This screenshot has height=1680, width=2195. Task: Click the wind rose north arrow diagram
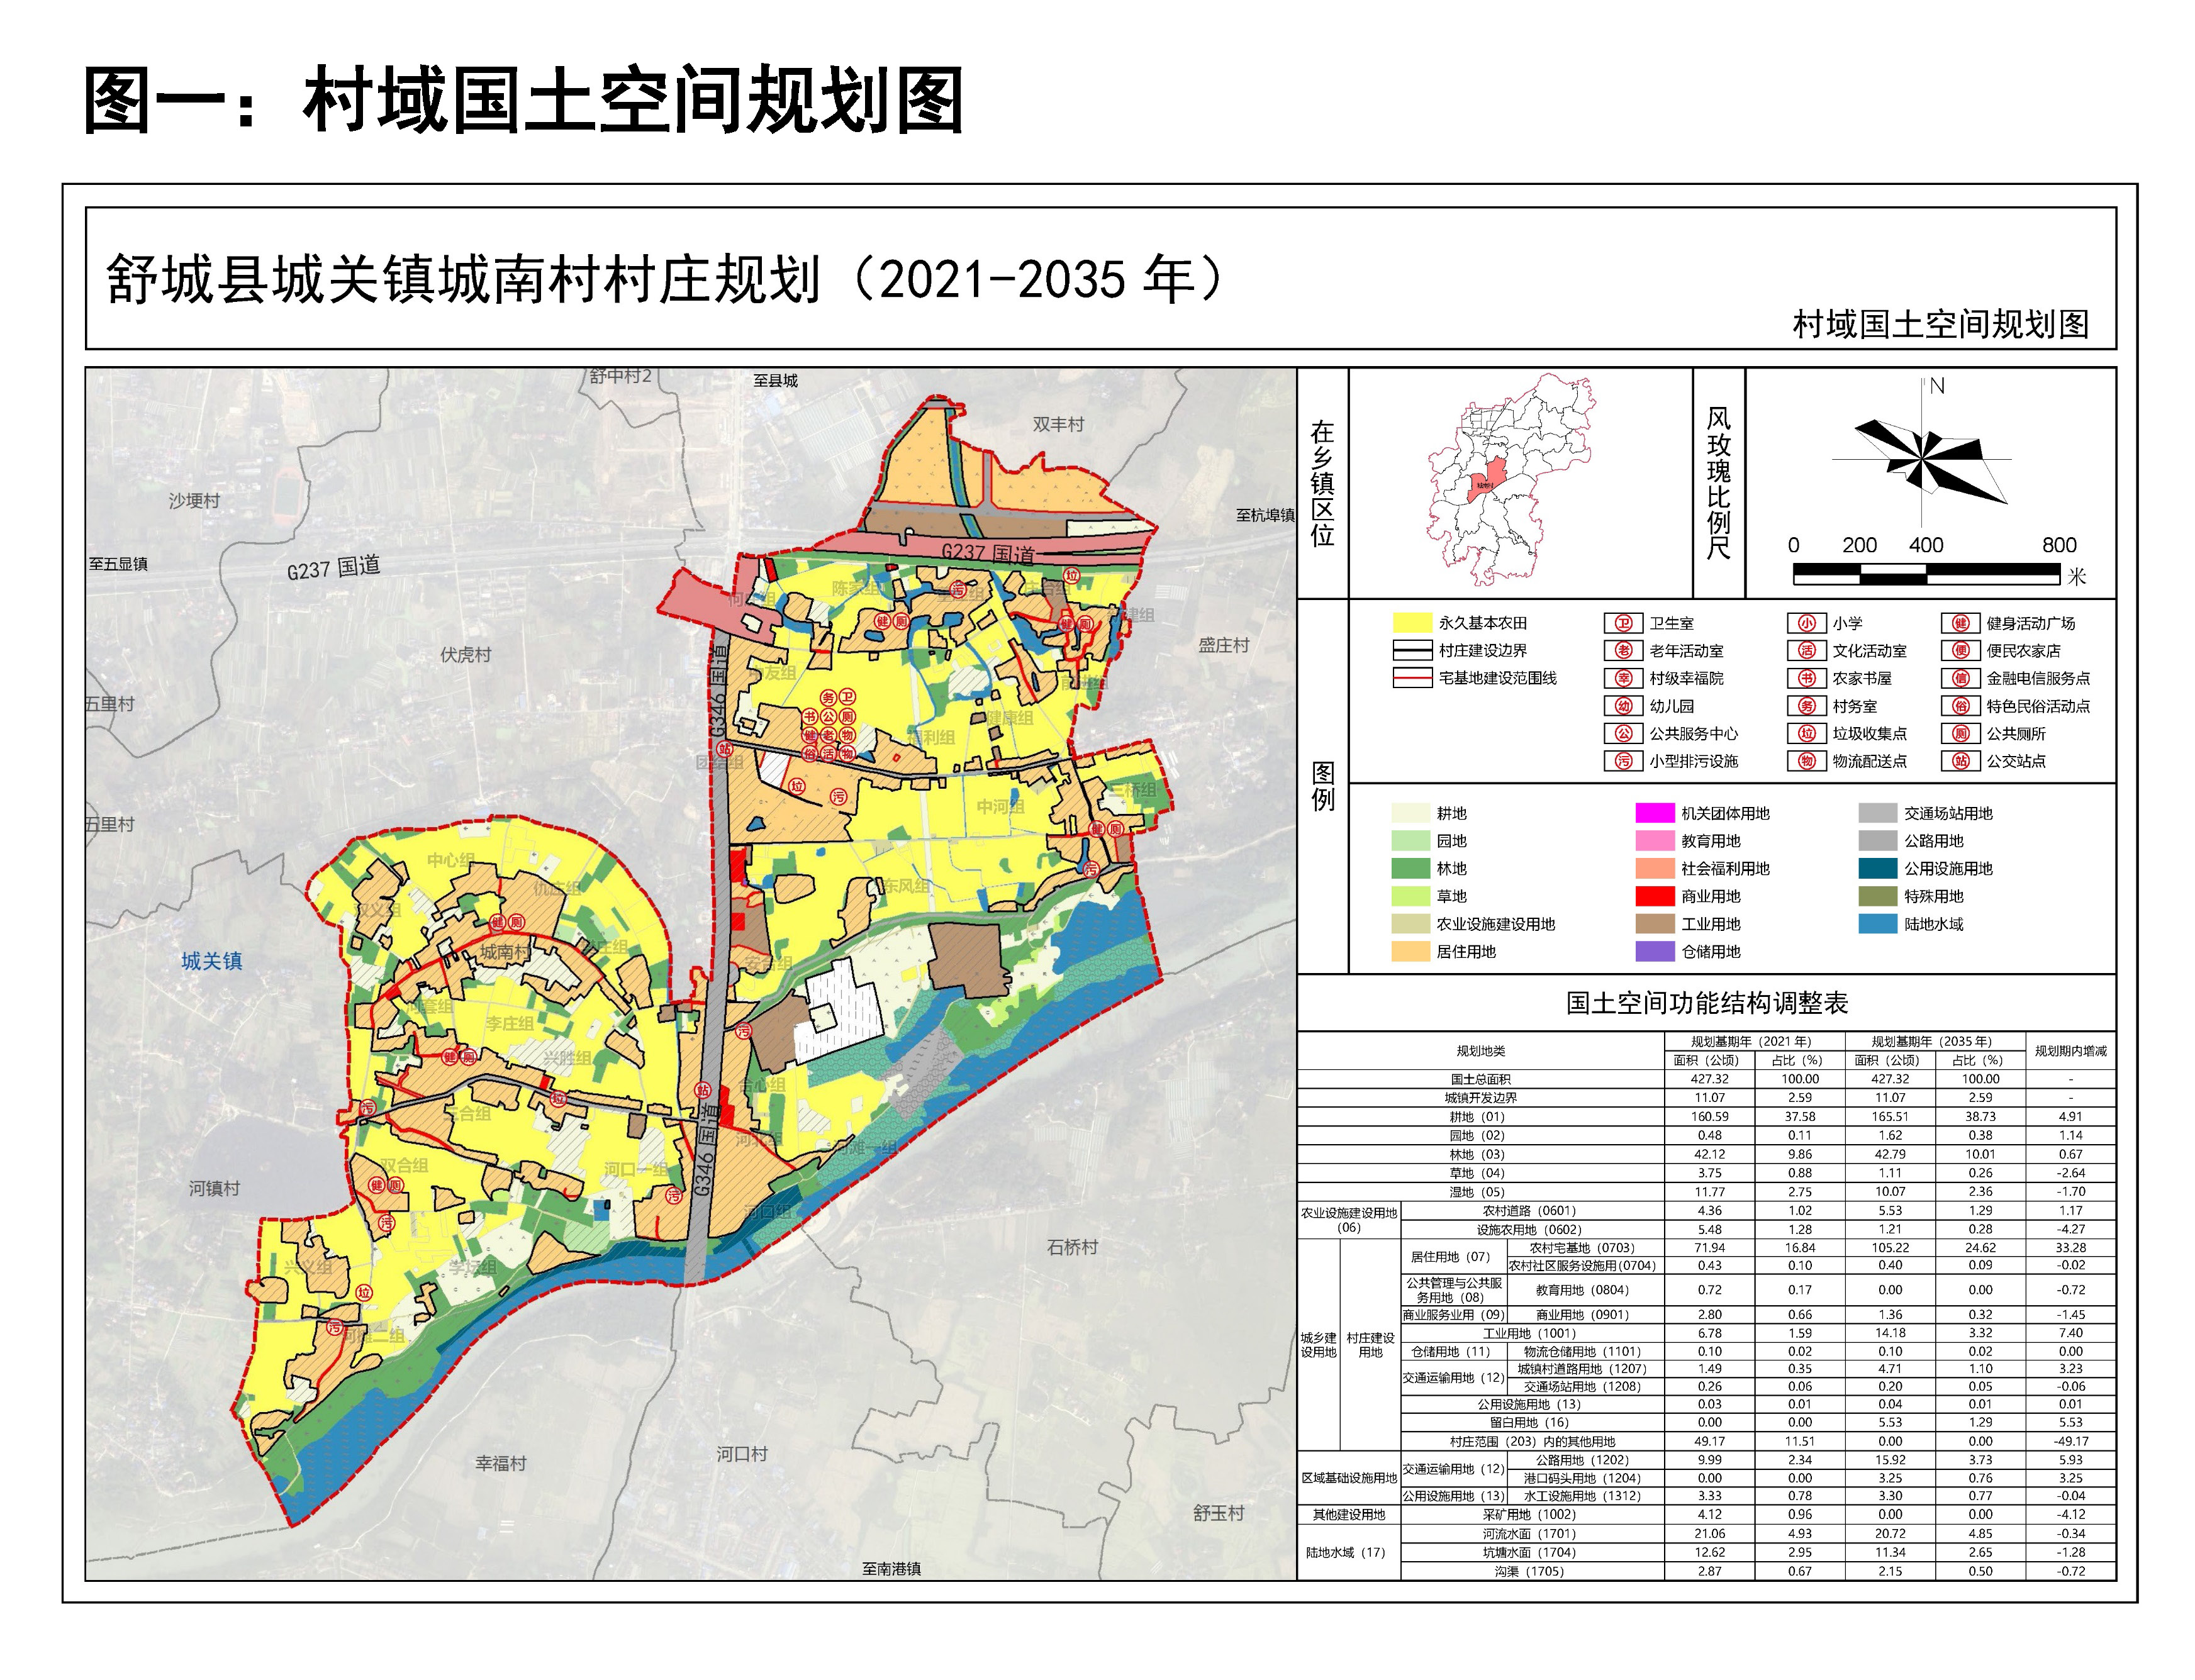(1921, 454)
